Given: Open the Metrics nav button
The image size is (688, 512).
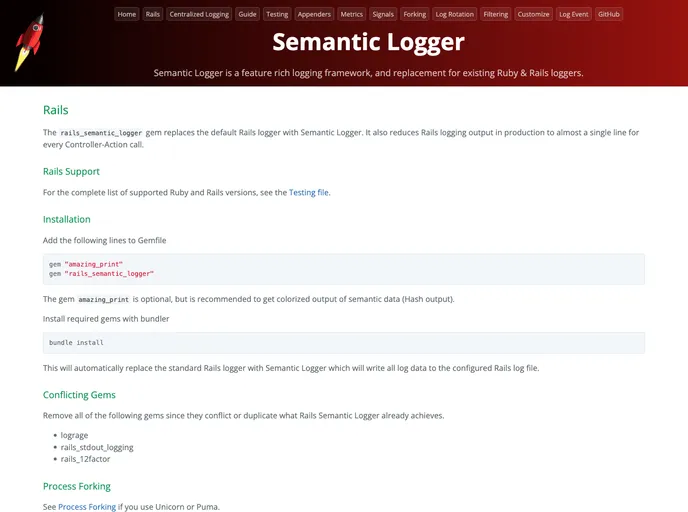Looking at the screenshot, I should coord(352,14).
